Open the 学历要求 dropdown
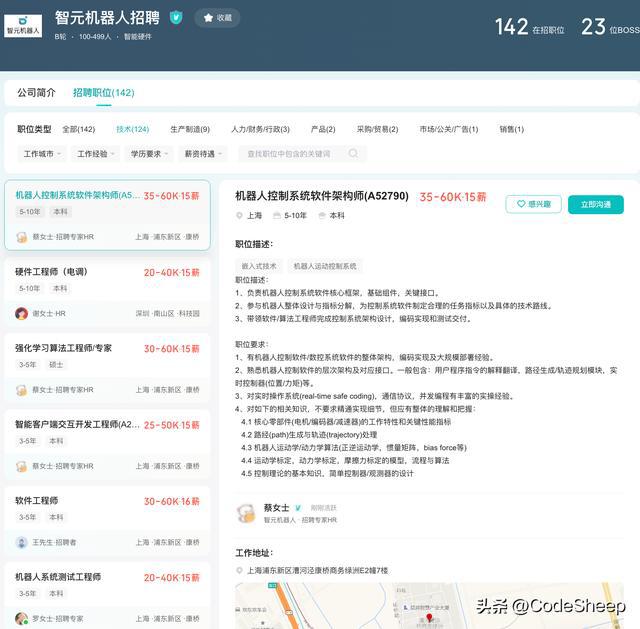Viewport: 640px width, 629px height. (x=149, y=154)
